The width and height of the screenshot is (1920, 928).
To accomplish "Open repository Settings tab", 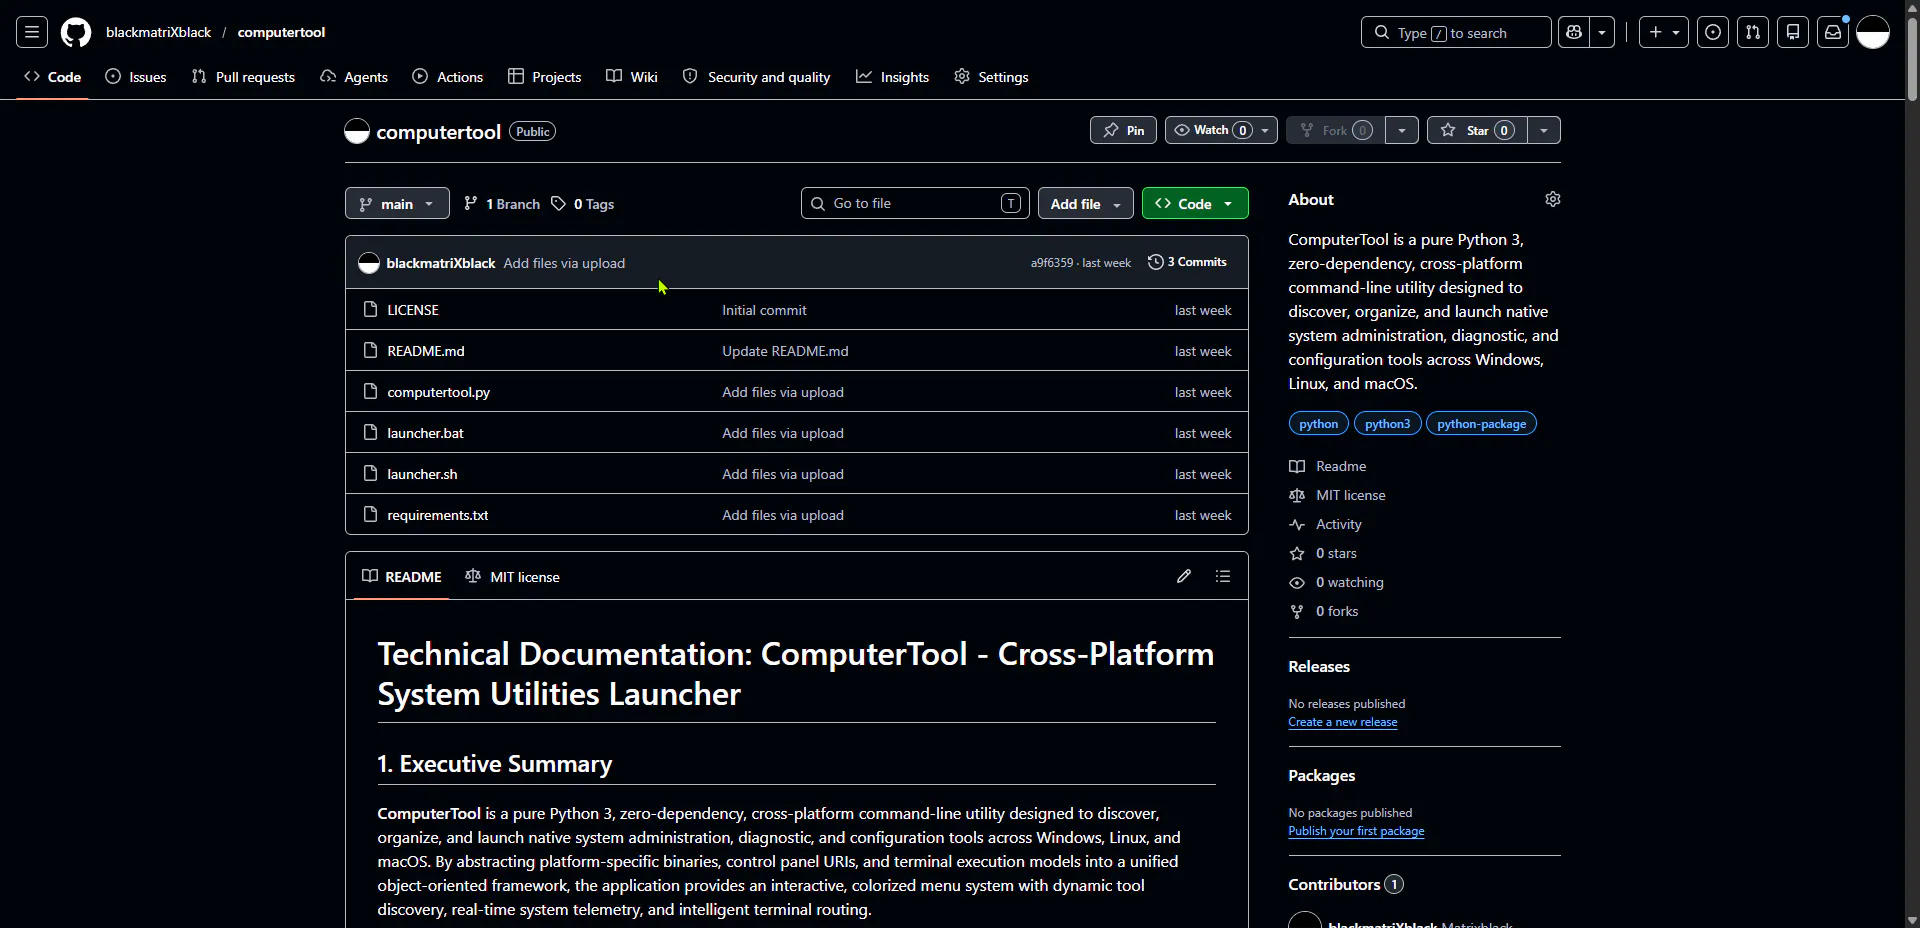I will pyautogui.click(x=992, y=77).
